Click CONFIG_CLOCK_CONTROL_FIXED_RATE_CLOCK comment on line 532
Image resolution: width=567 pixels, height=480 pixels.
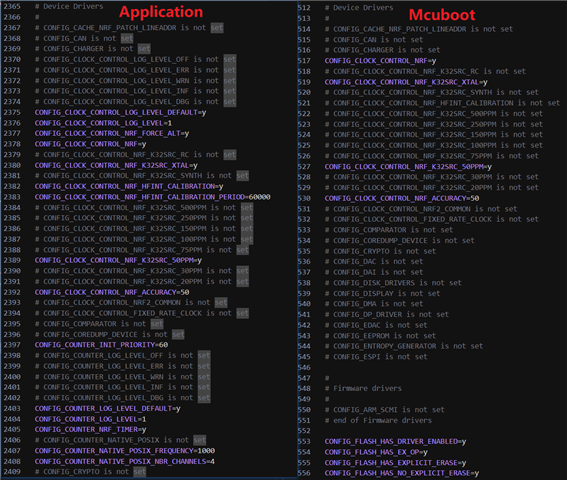(432, 219)
